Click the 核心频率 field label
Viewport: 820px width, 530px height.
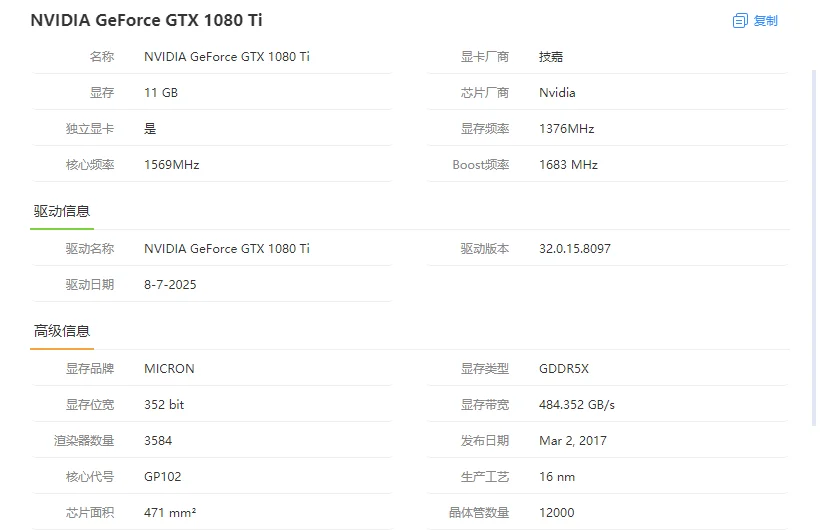[x=89, y=165]
